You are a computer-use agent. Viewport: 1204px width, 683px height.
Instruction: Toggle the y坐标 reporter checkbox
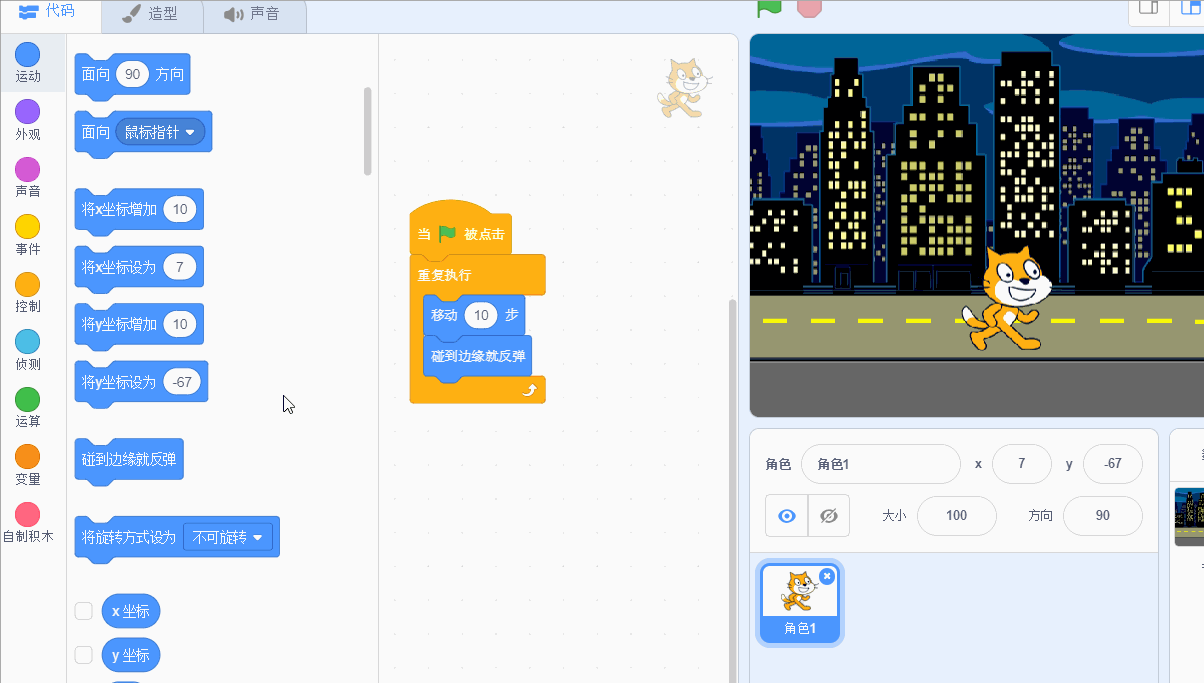click(x=84, y=655)
